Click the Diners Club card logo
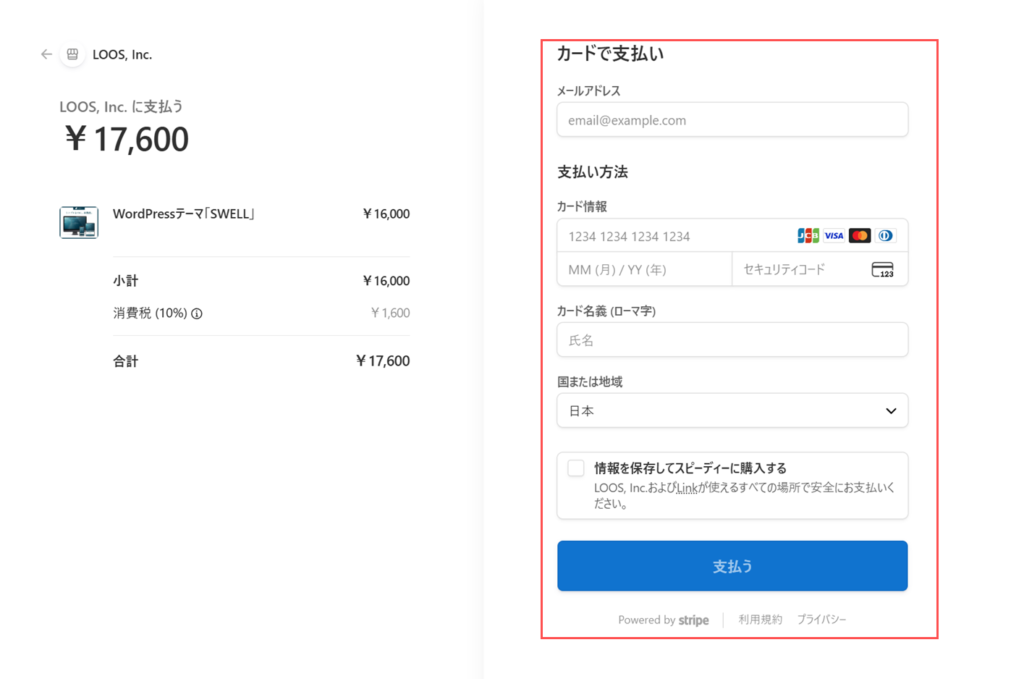This screenshot has height=679, width=1024. [886, 236]
